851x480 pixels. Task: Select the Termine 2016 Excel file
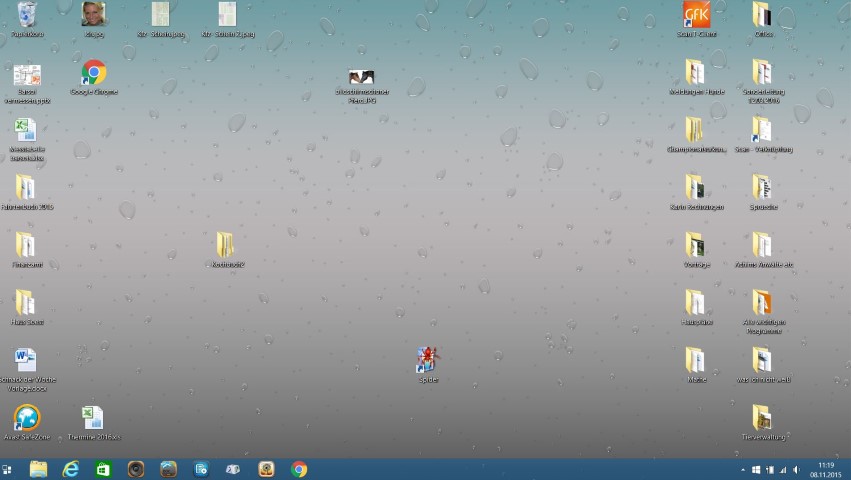pos(93,418)
